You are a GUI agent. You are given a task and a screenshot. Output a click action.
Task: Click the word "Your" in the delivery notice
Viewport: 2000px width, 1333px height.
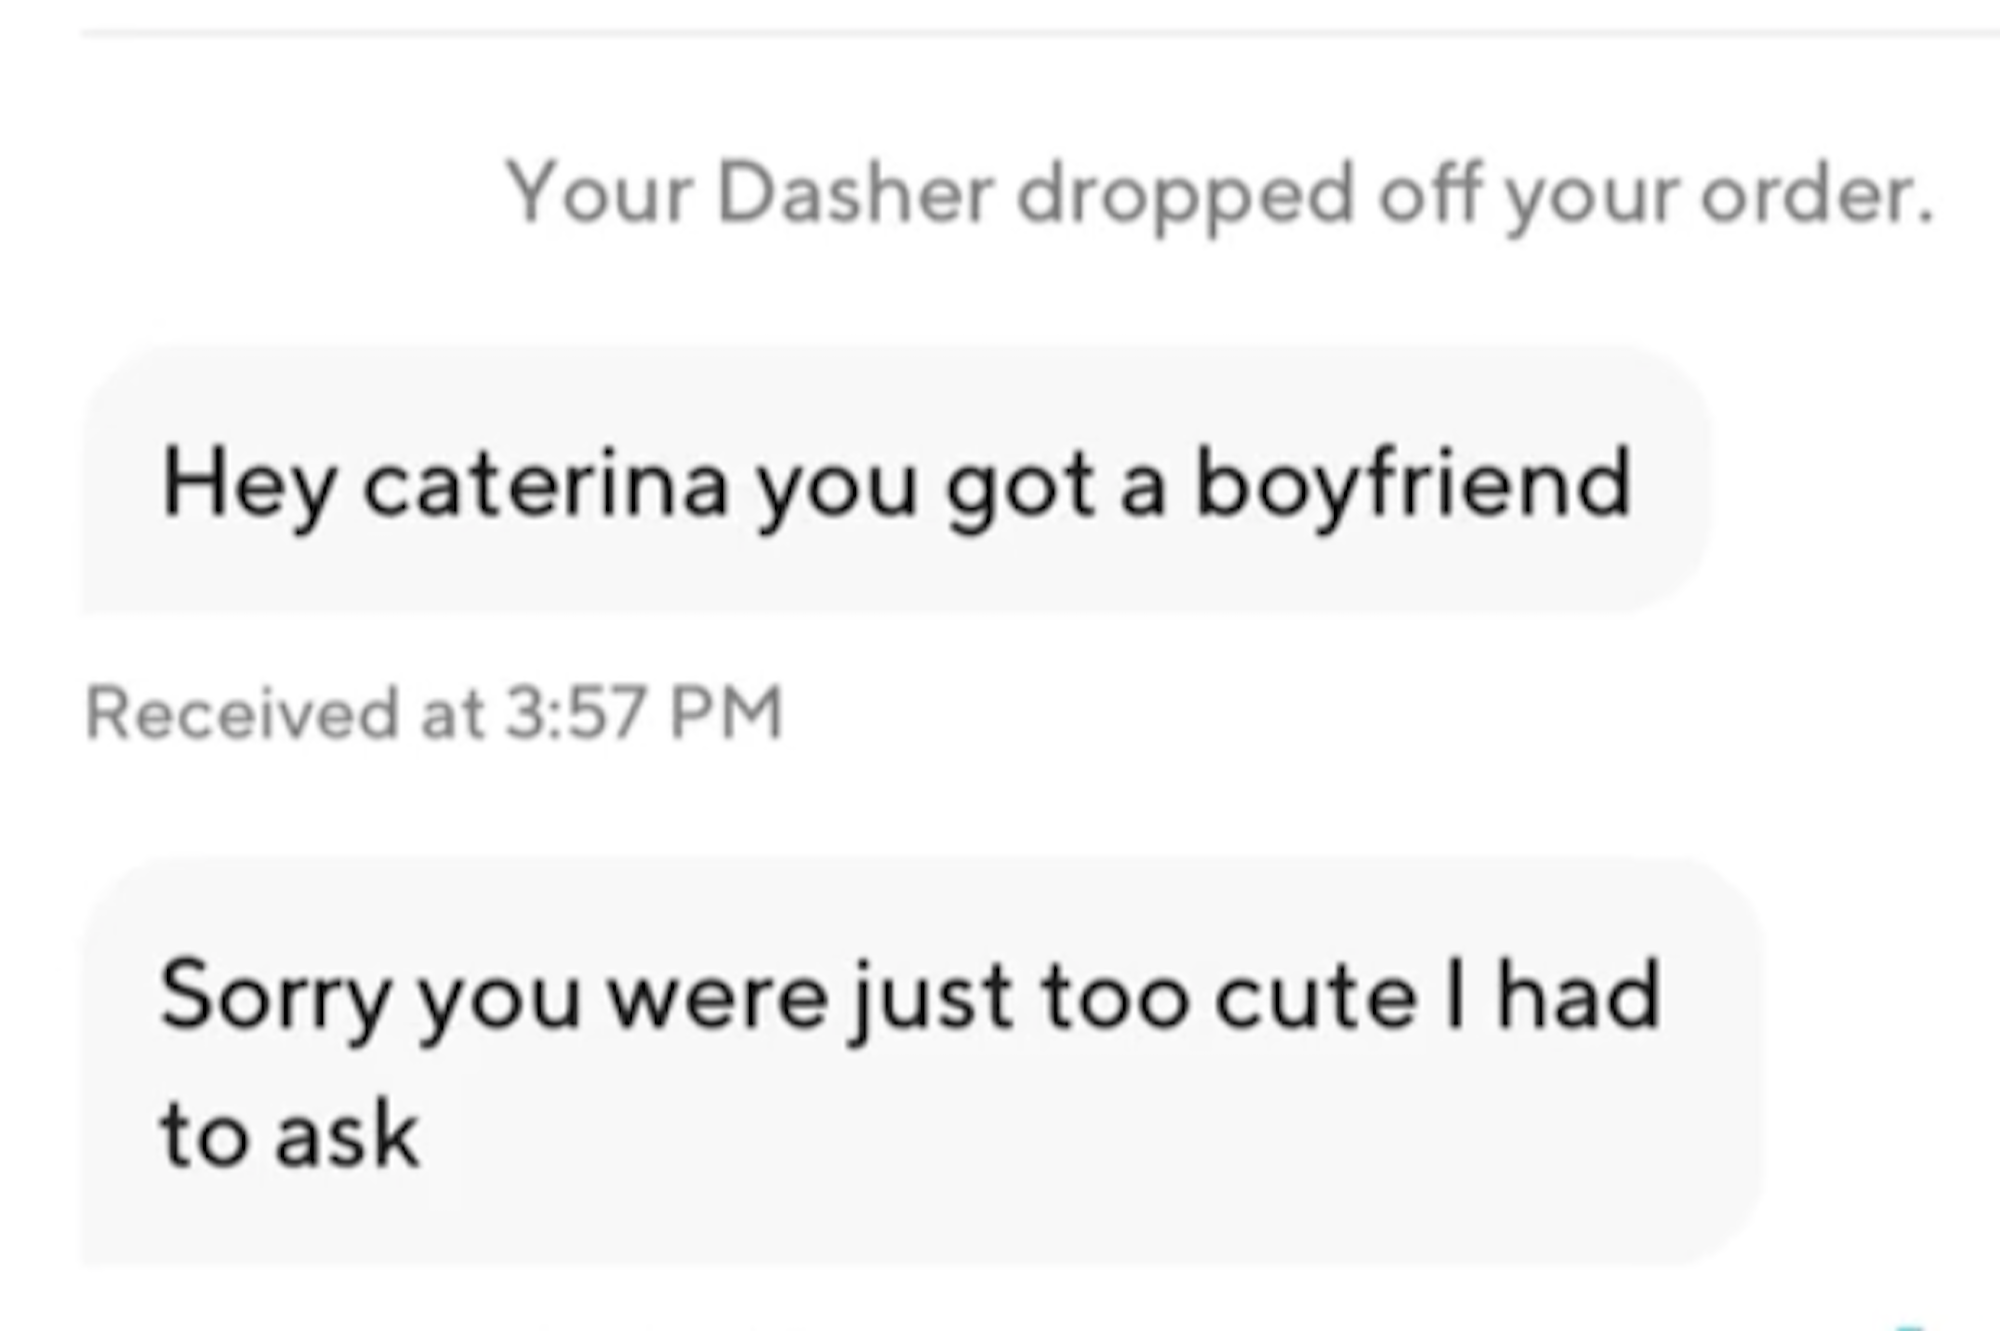pyautogui.click(x=599, y=194)
